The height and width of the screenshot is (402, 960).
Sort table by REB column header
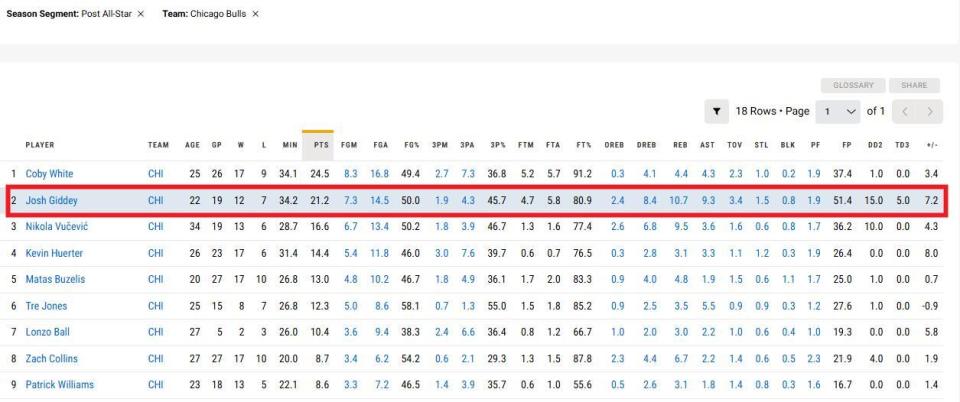click(x=681, y=145)
